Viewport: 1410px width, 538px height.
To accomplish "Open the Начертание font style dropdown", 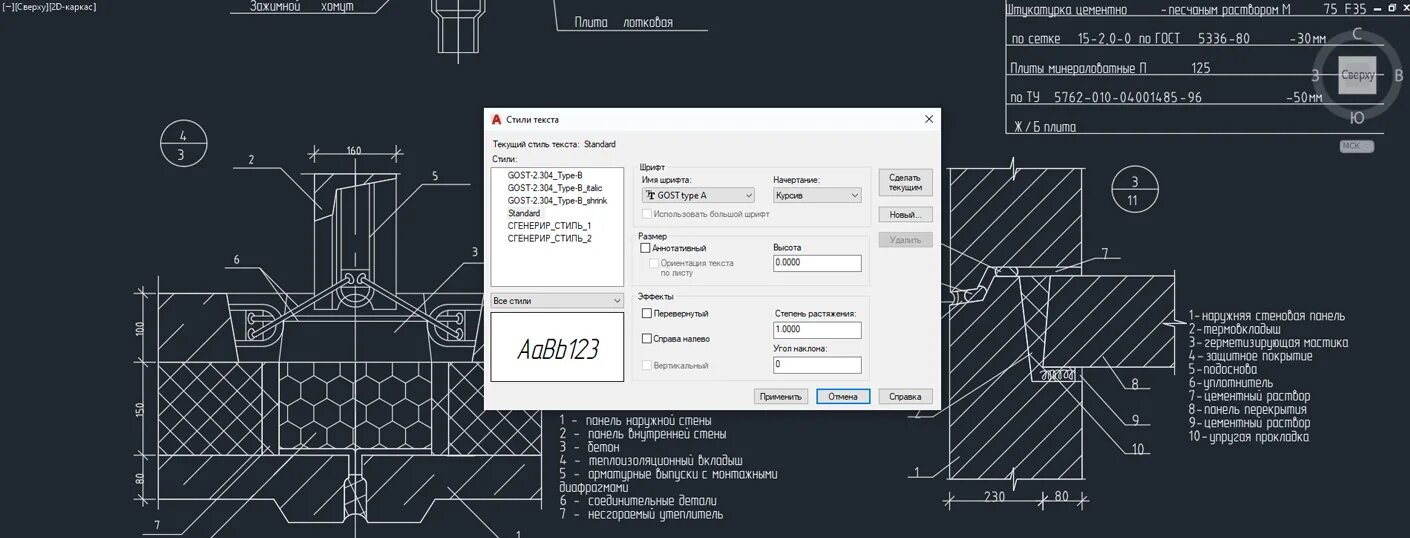I will click(x=817, y=195).
